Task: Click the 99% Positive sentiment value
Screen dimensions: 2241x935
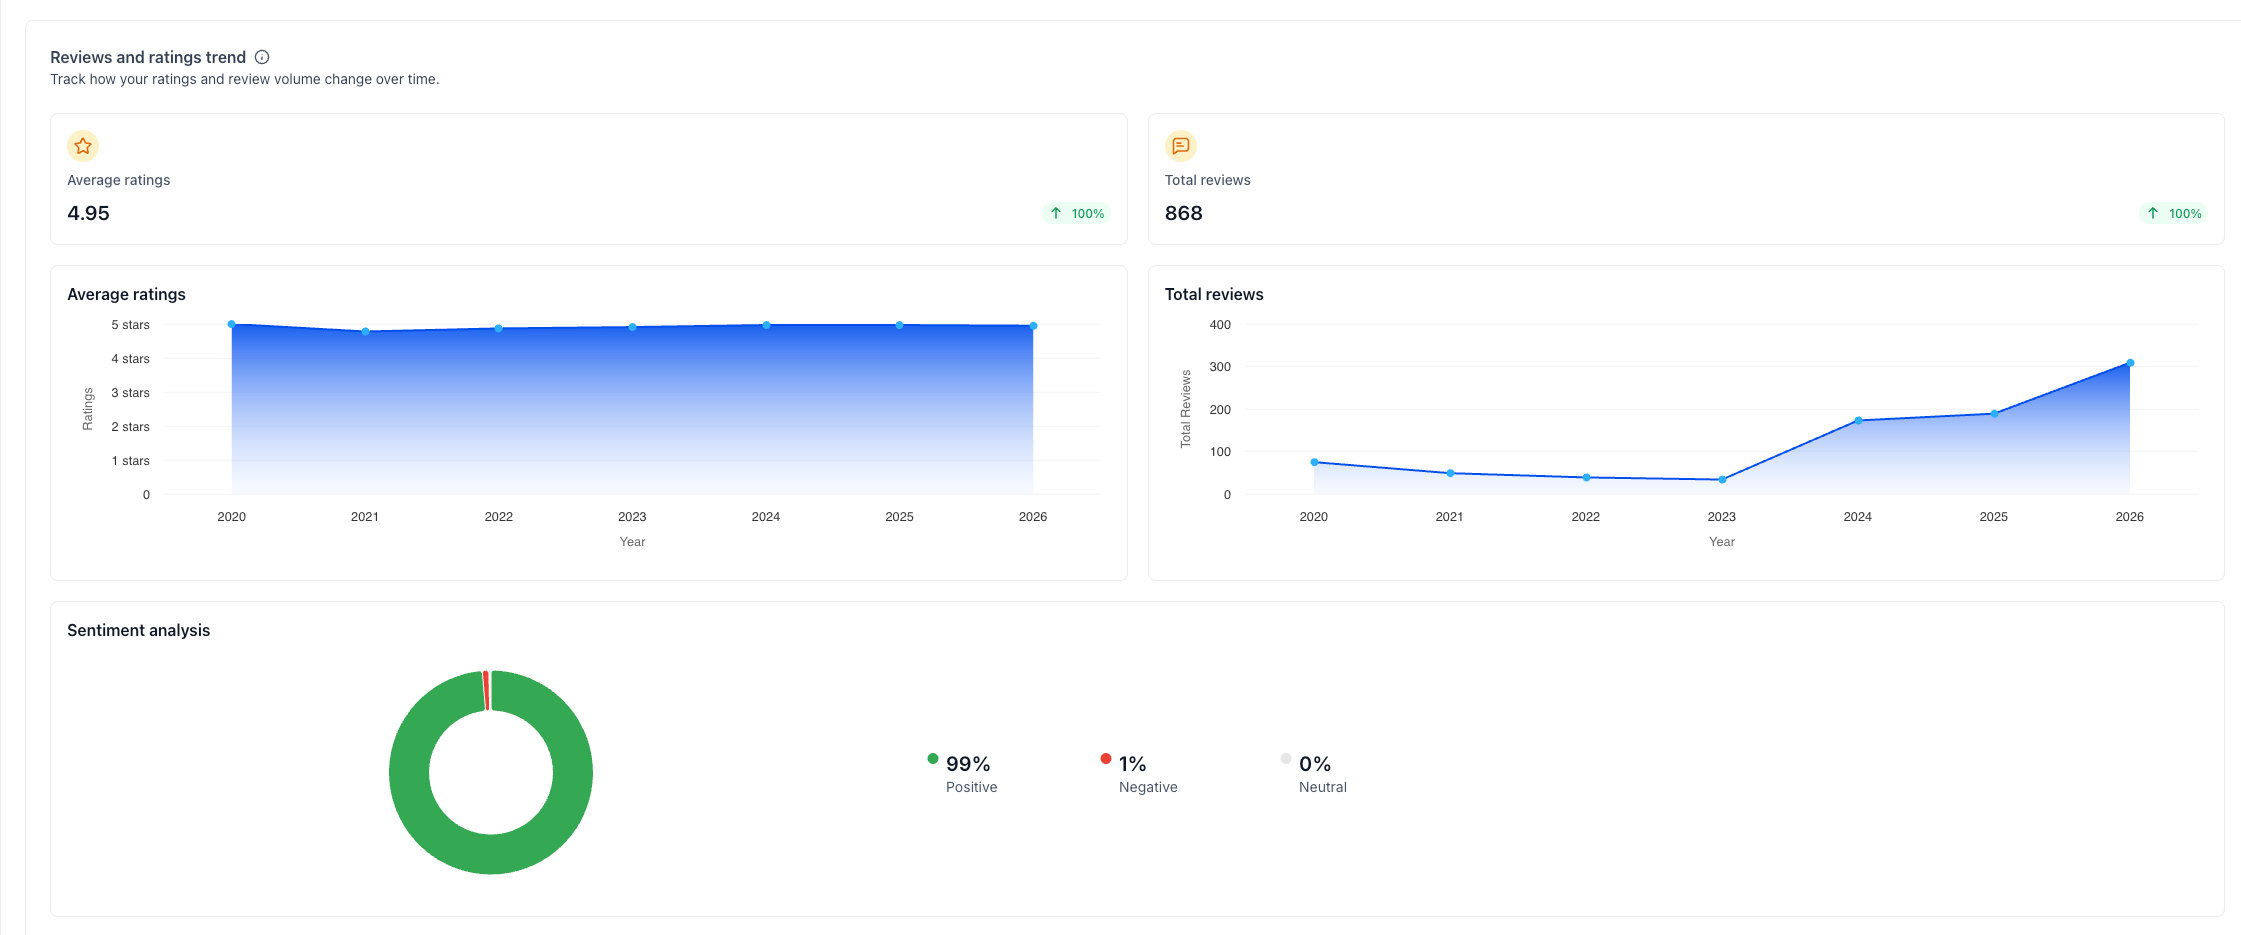Action: tap(968, 764)
